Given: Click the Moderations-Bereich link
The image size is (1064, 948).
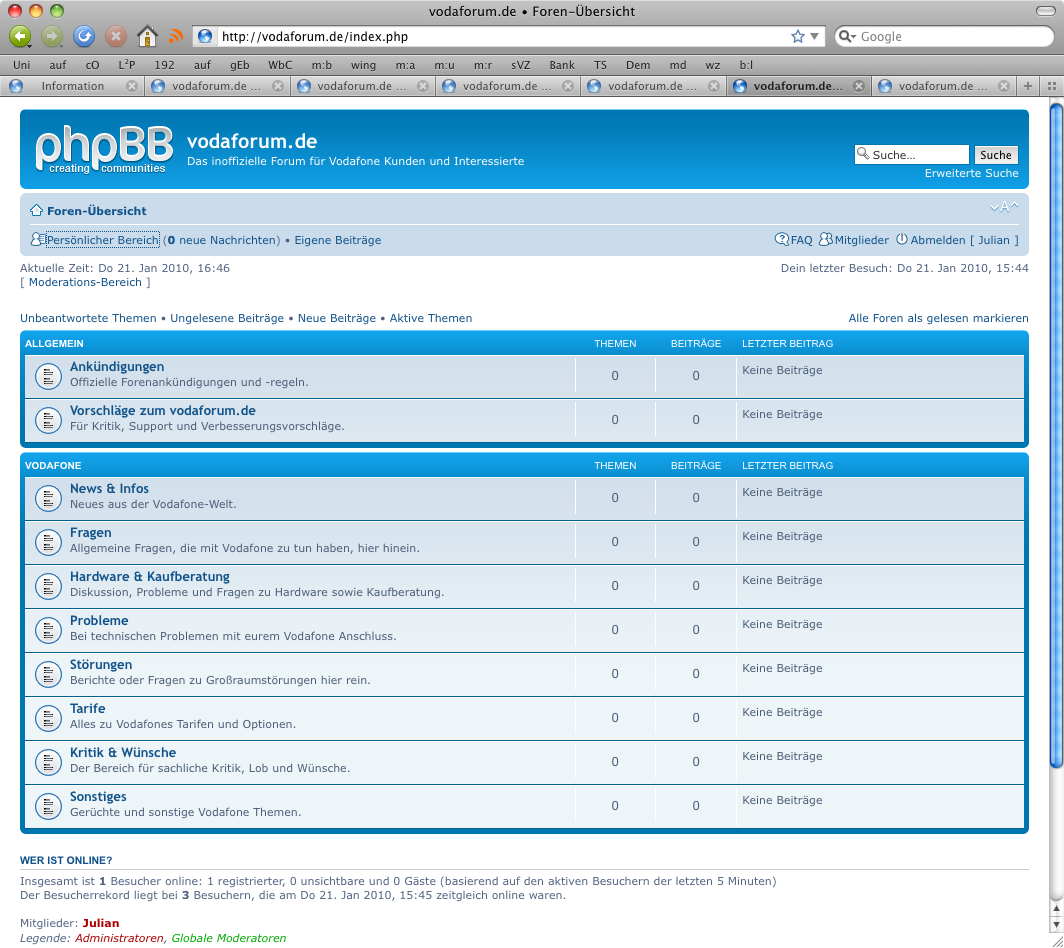Looking at the screenshot, I should tap(85, 282).
